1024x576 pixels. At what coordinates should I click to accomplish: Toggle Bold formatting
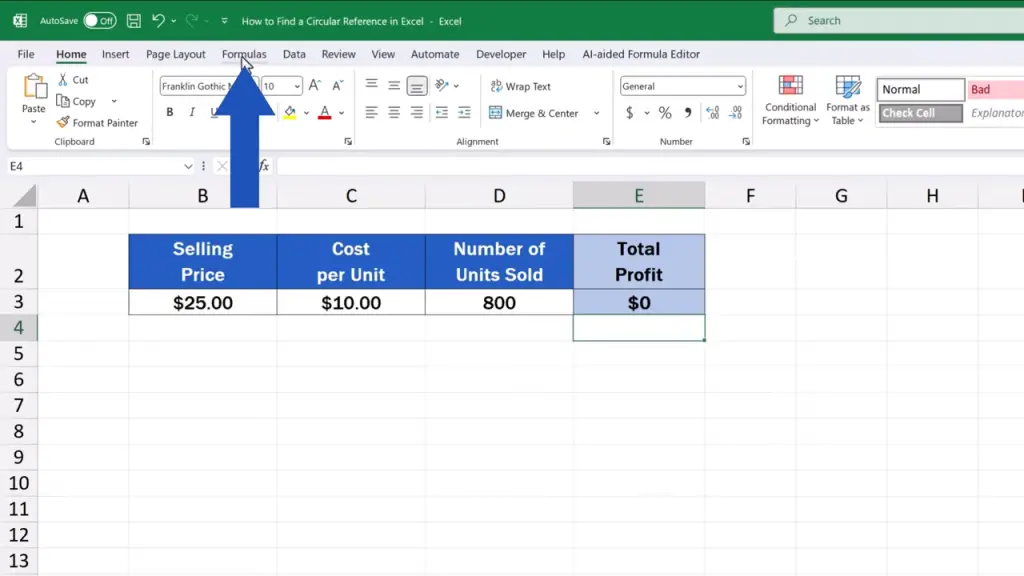(170, 112)
